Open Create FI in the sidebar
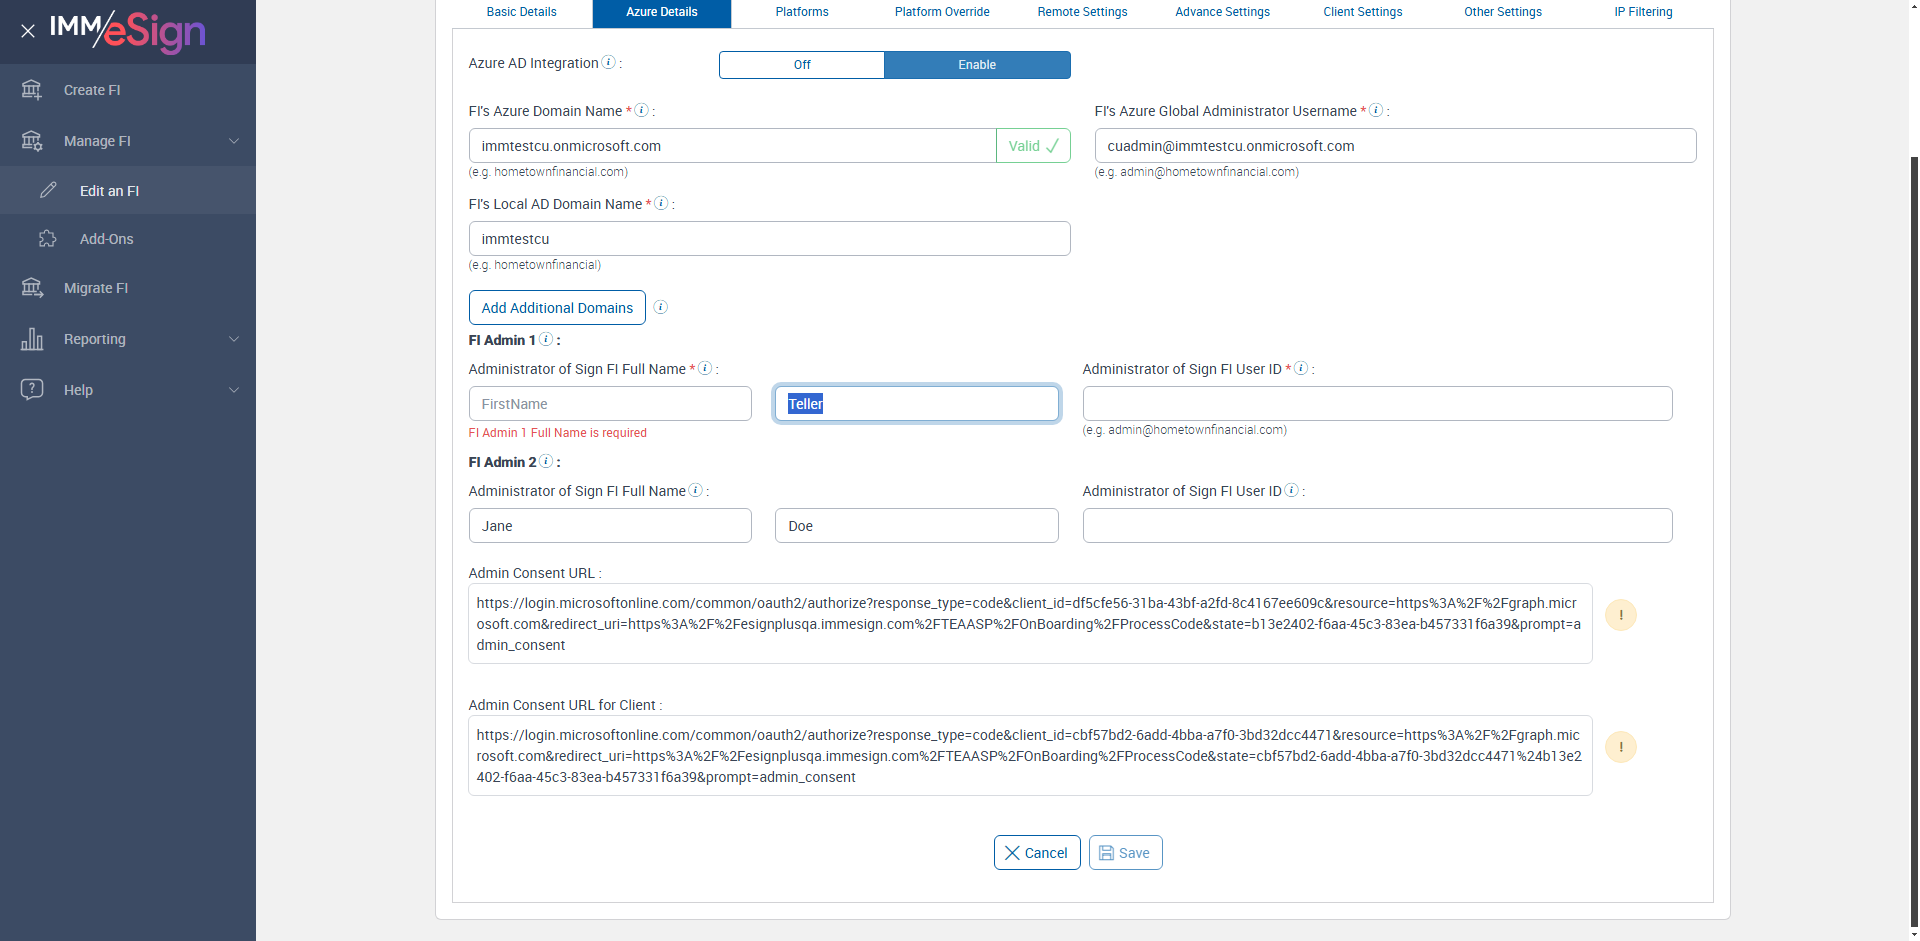This screenshot has height=941, width=1920. 128,90
